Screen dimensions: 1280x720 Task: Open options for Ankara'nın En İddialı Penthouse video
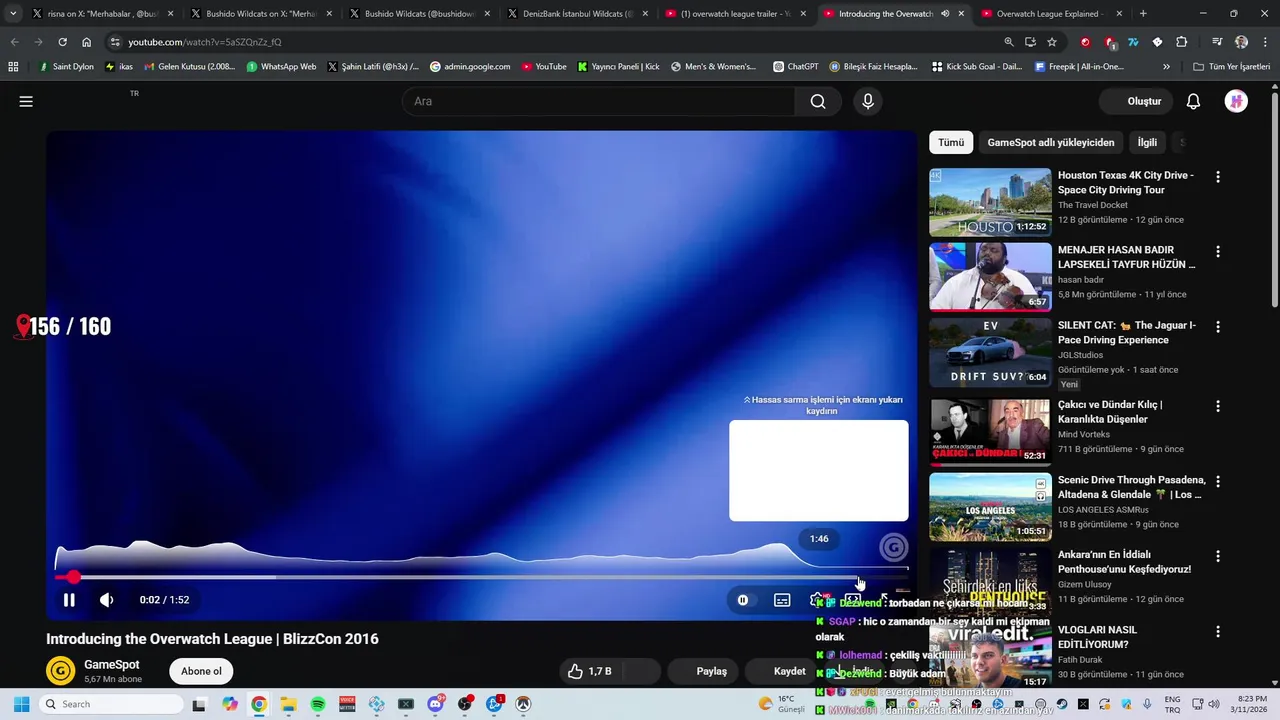(x=1217, y=557)
